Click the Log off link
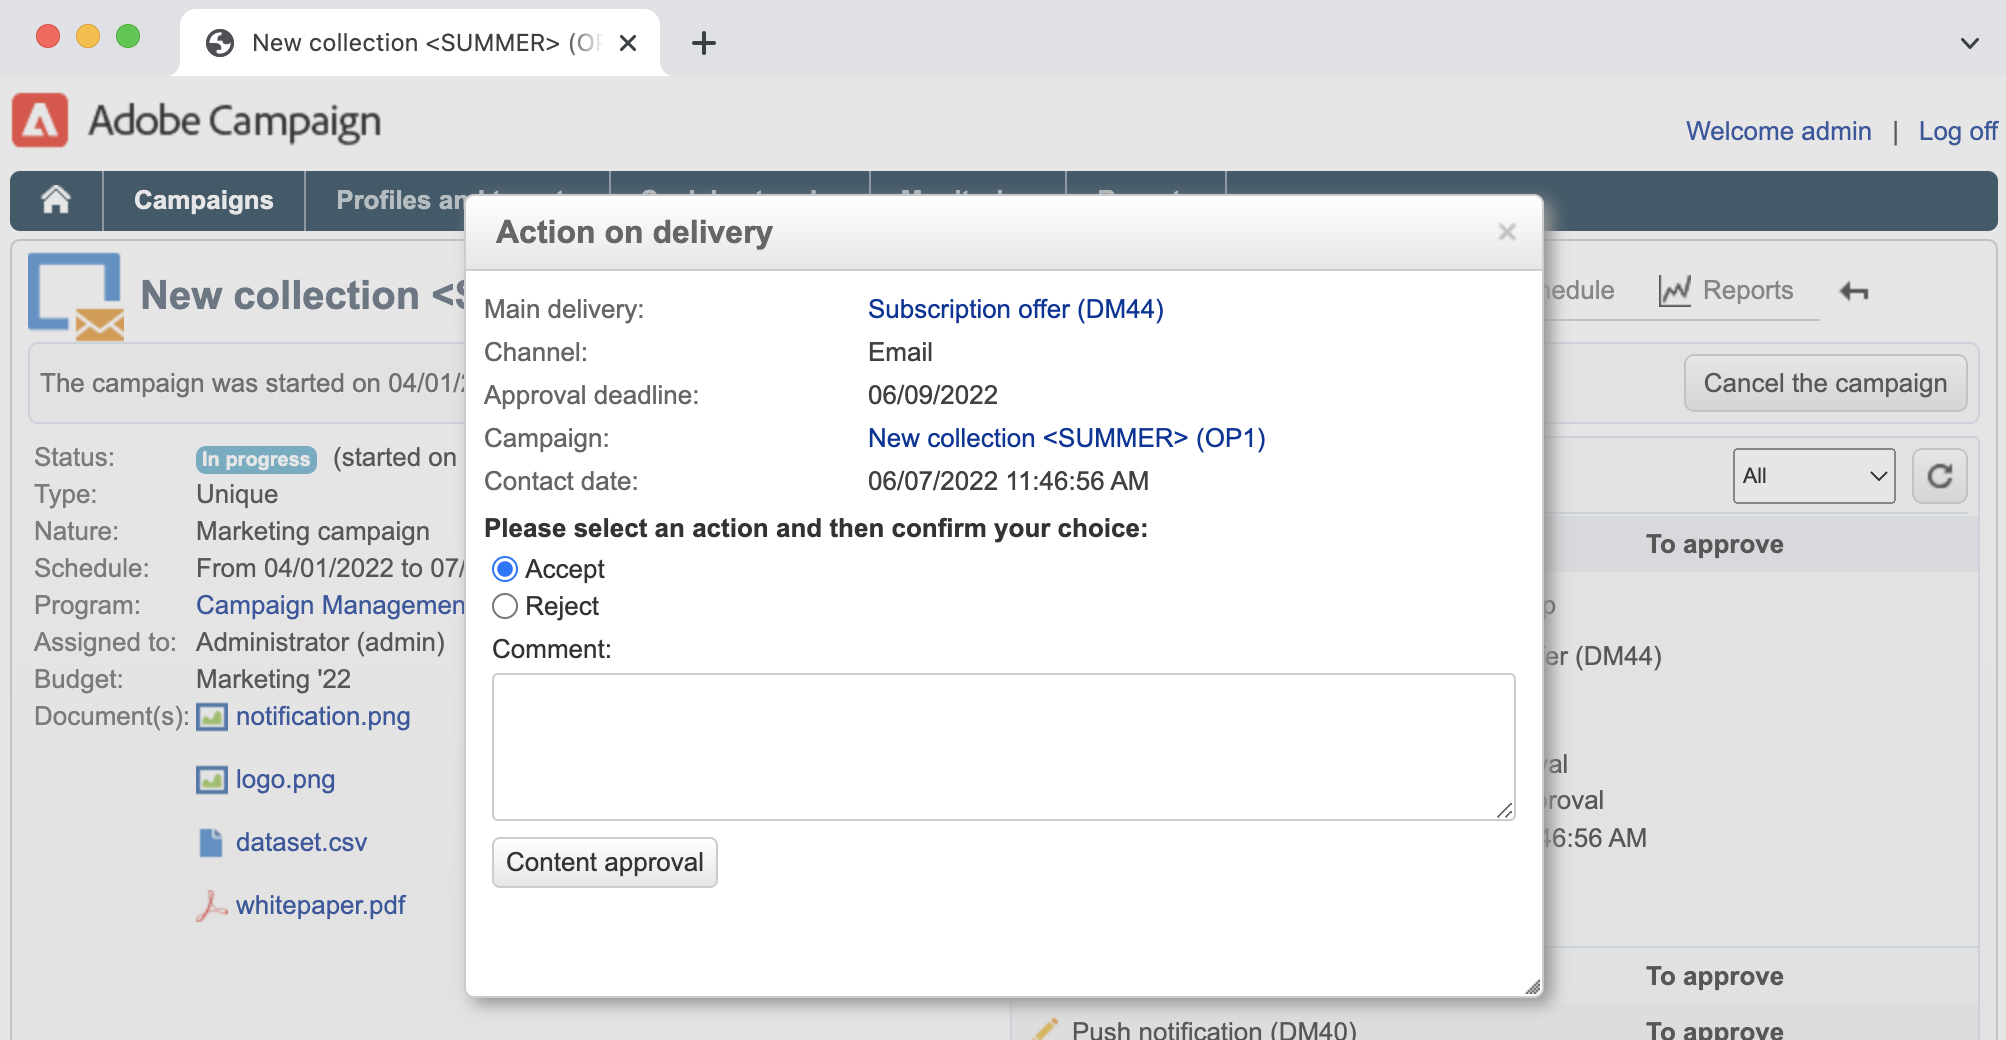 click(x=1957, y=131)
